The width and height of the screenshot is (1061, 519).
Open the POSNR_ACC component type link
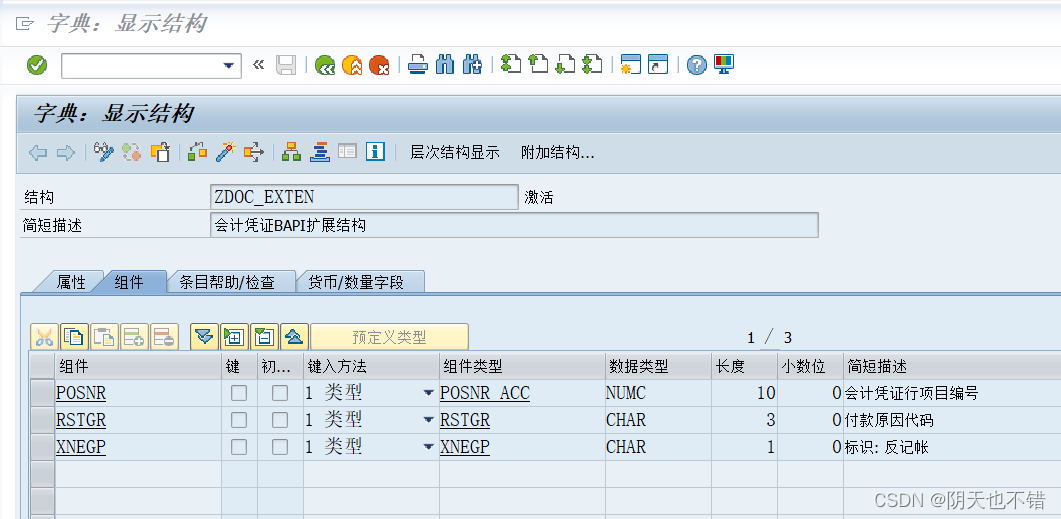point(484,393)
